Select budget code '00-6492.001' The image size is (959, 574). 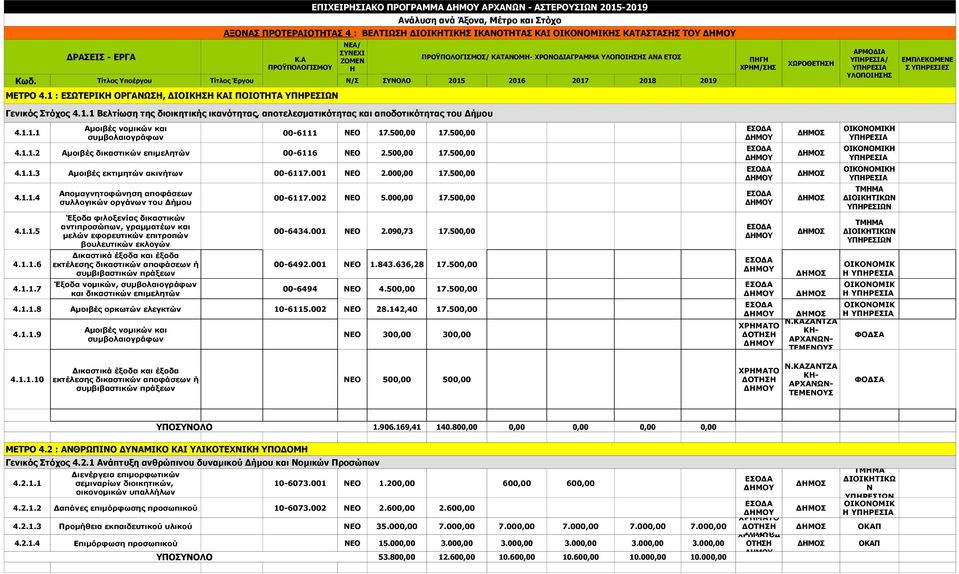300,265
